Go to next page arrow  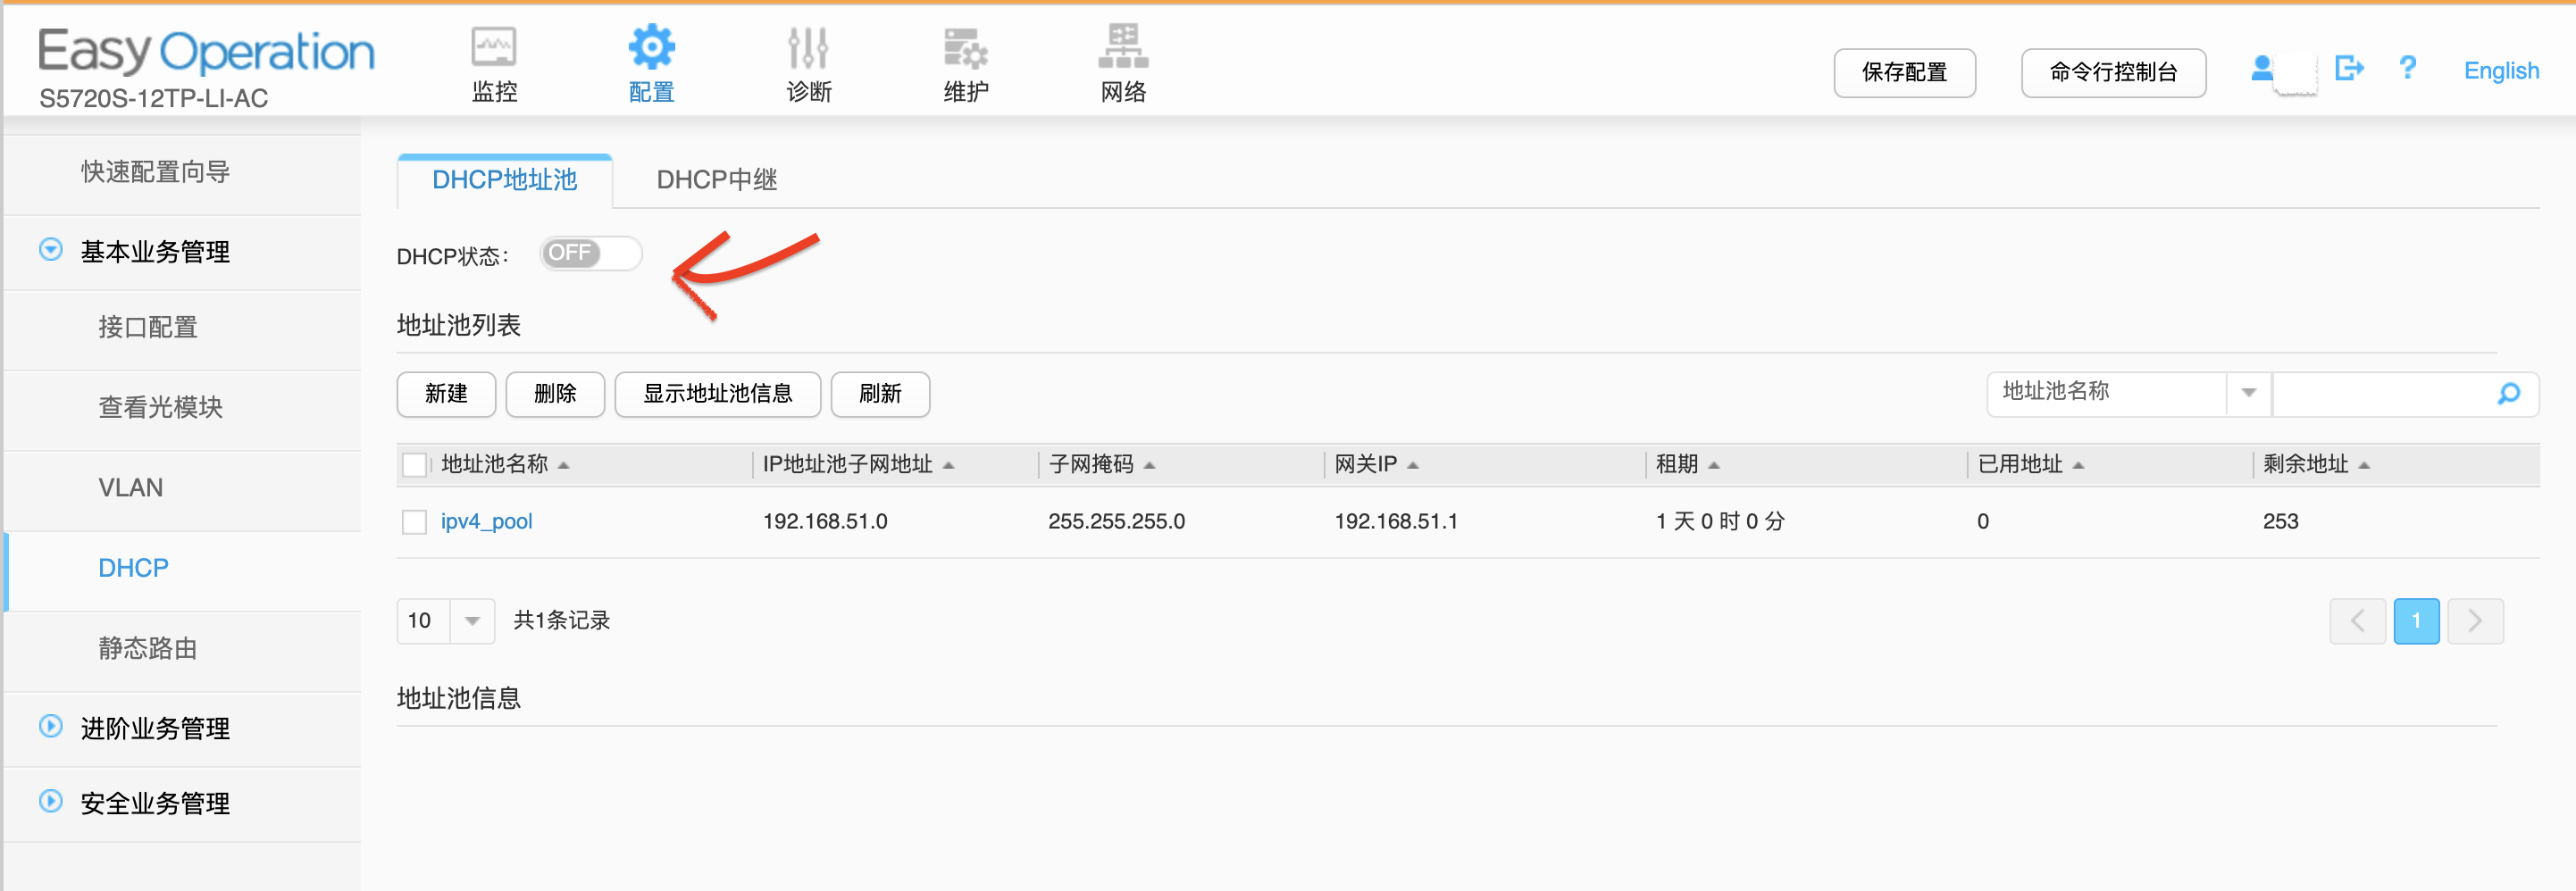click(x=2475, y=621)
